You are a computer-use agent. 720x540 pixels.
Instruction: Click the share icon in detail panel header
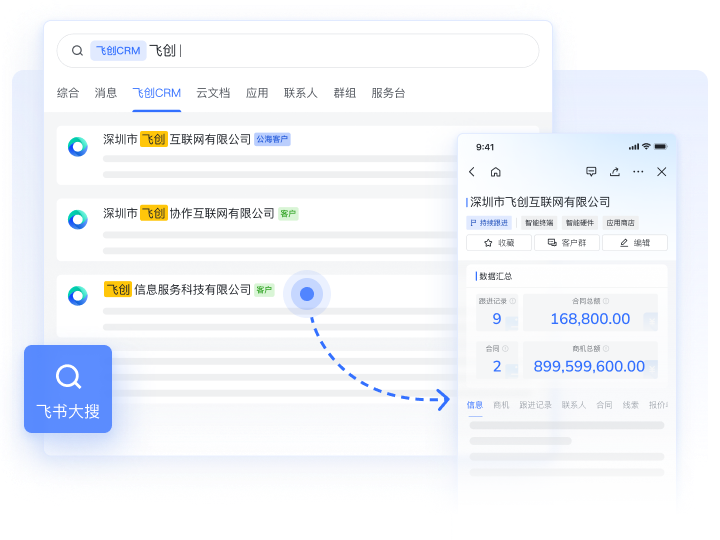point(615,172)
